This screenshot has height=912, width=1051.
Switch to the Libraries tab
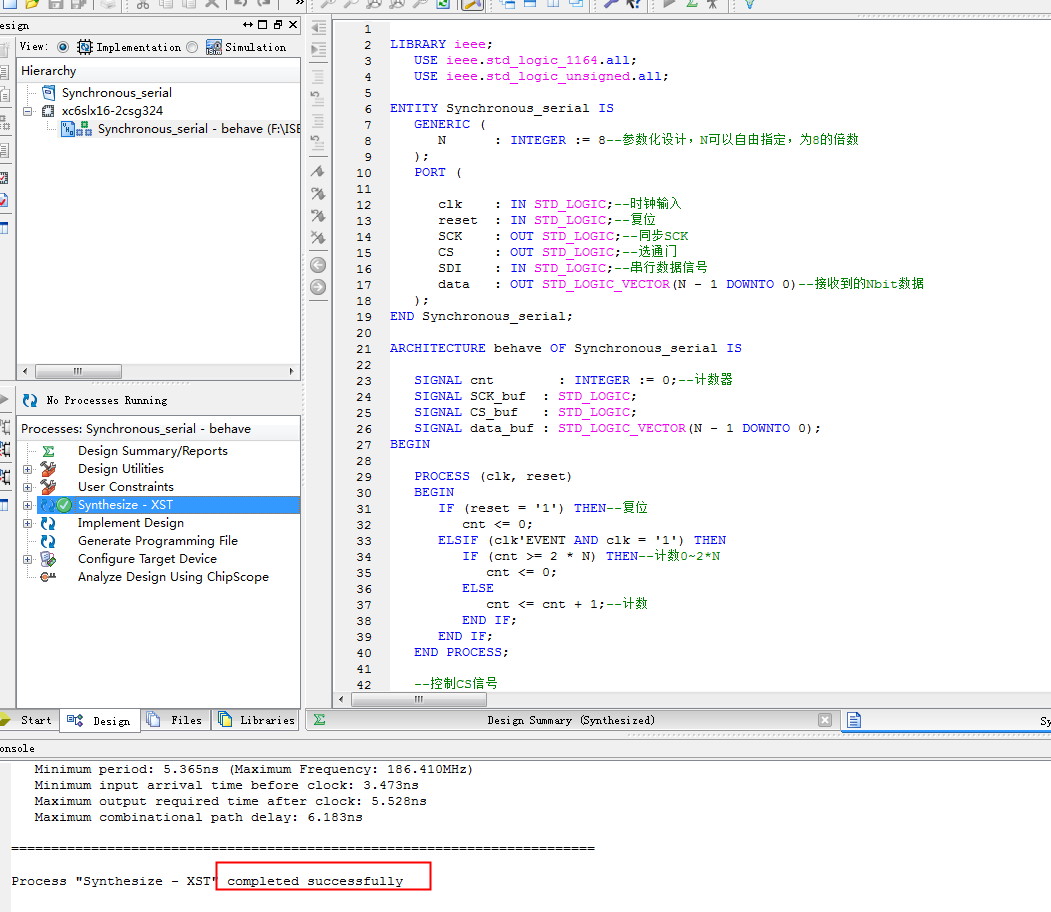click(x=256, y=720)
